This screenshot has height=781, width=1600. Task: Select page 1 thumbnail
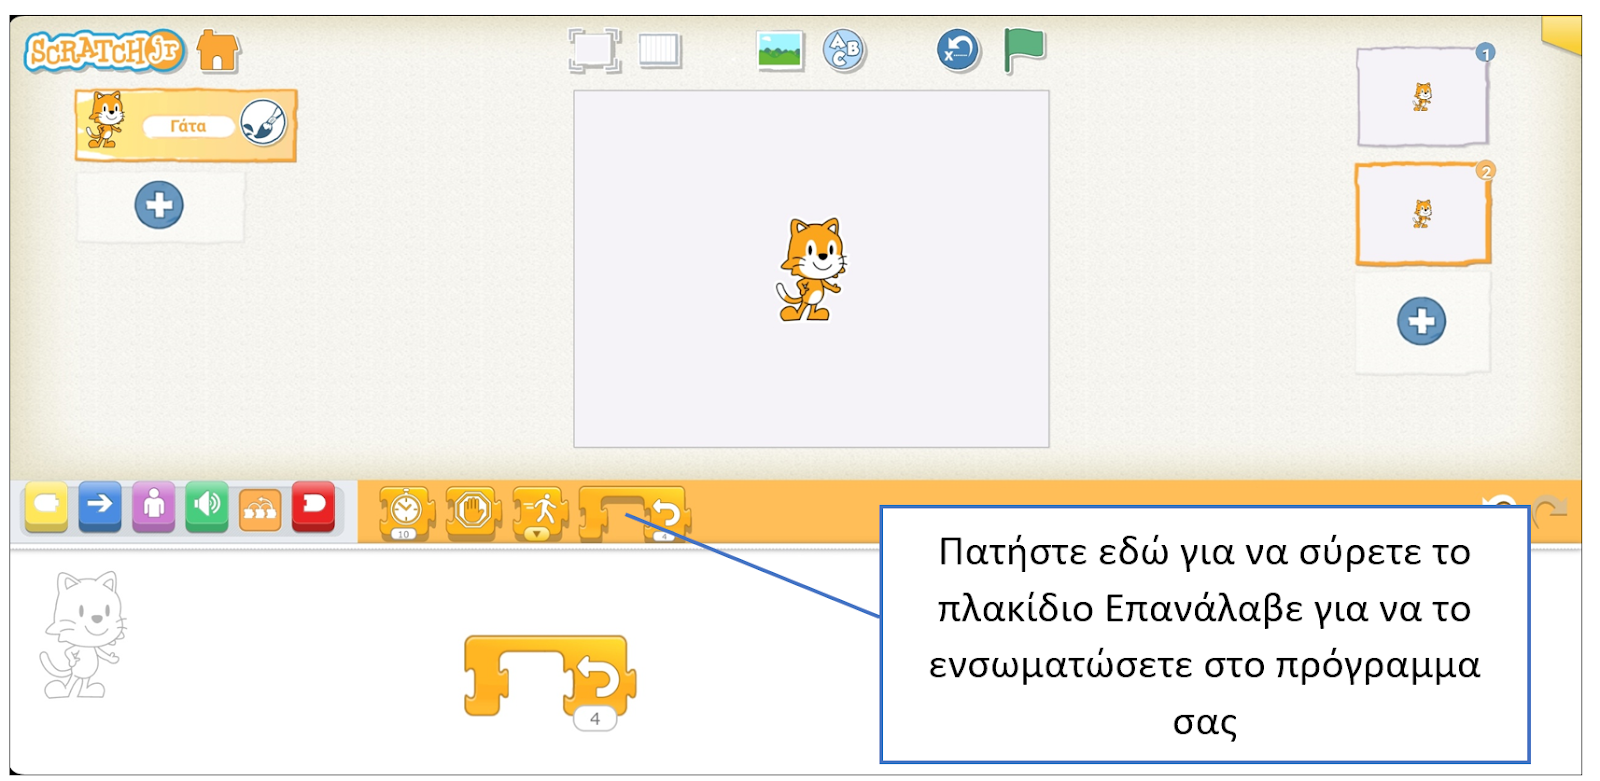[1422, 97]
